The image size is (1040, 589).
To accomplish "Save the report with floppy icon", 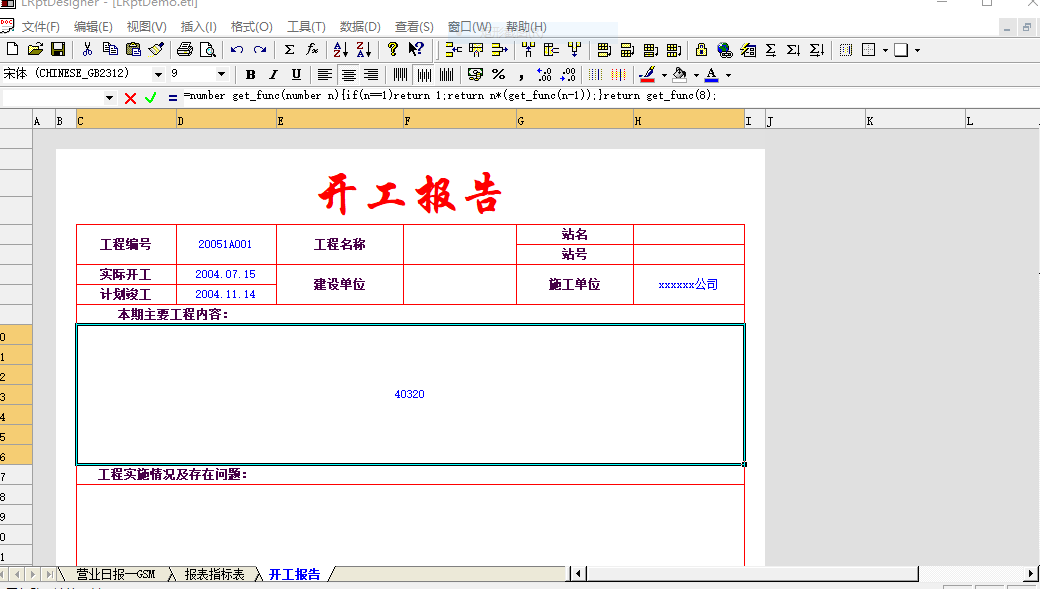I will point(58,49).
